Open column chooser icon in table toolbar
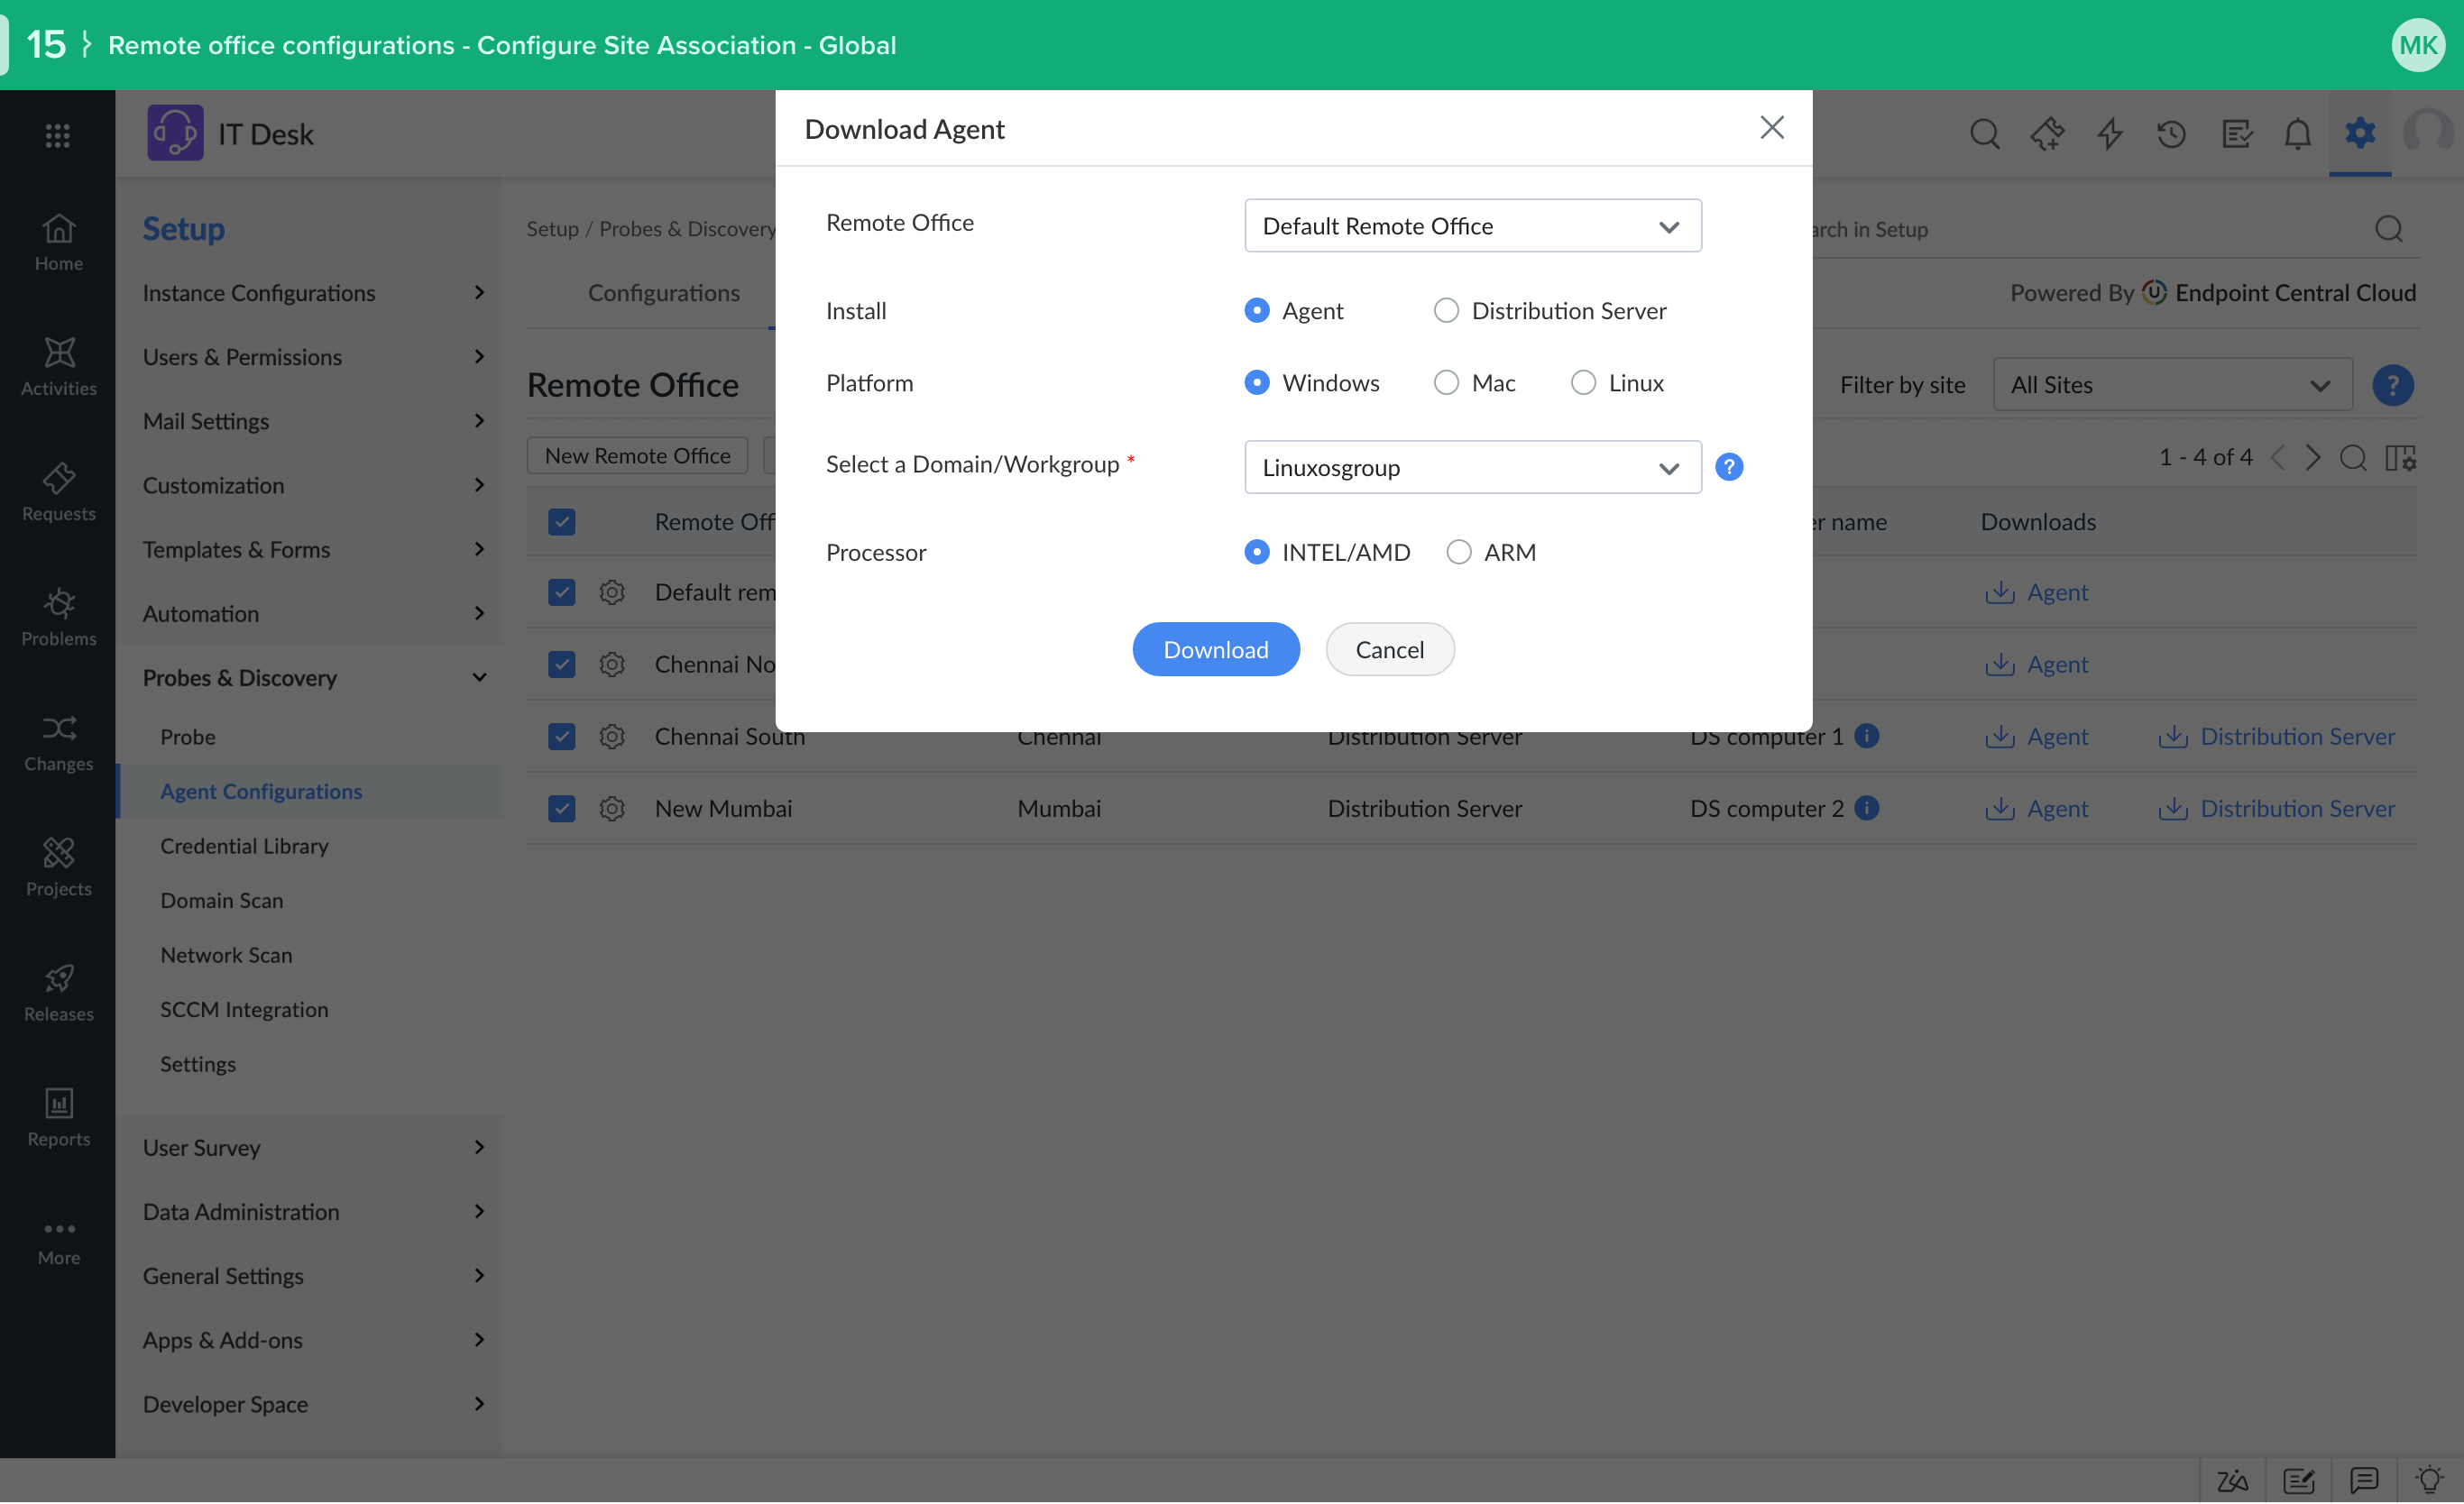The image size is (2464, 1504). (x=2400, y=458)
